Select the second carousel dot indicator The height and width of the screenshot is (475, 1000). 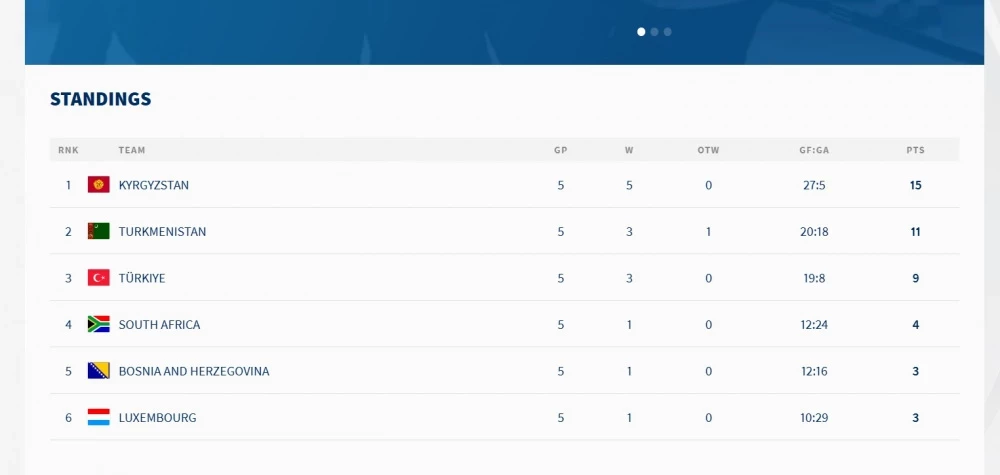click(654, 32)
